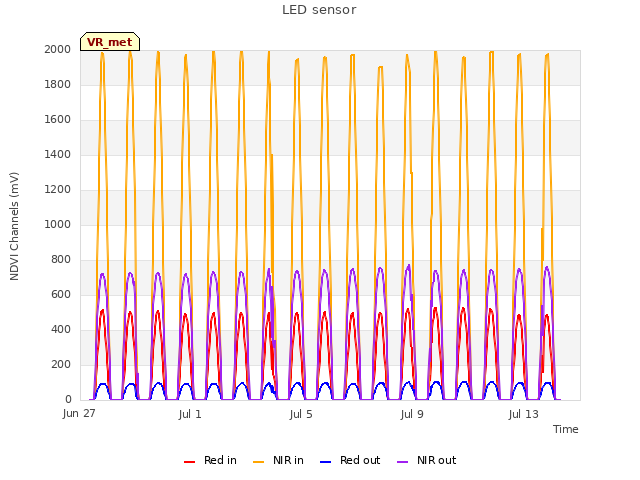This screenshot has height=480, width=640.
Task: Click the 600 y-axis tick label
Action: pos(61,294)
